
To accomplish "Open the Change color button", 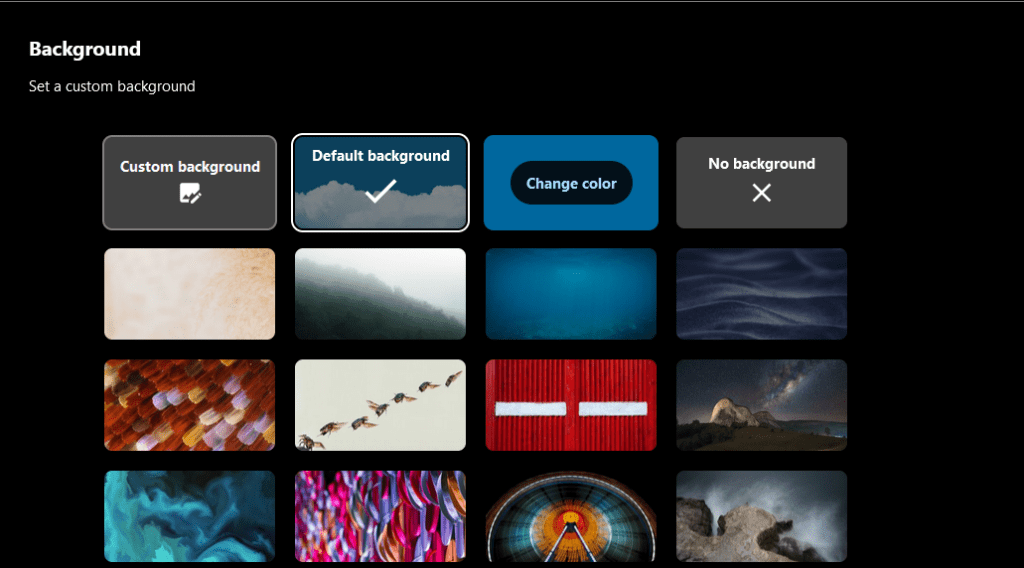I will [x=571, y=183].
